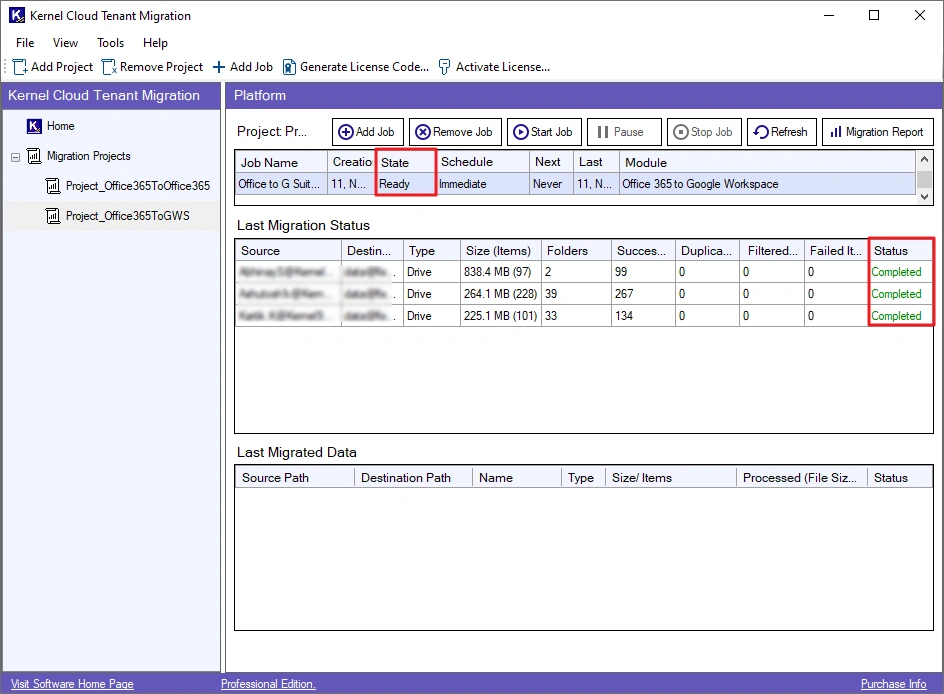This screenshot has width=944, height=694.
Task: Refresh the job list
Action: [x=780, y=132]
